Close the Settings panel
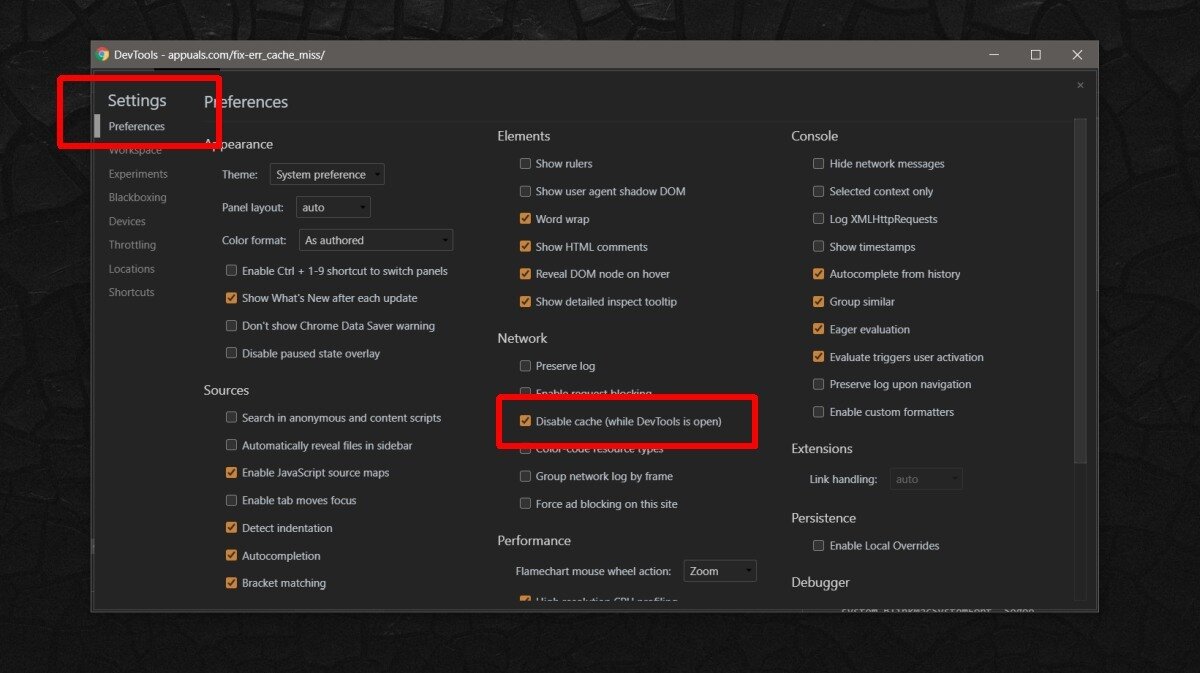 [x=1079, y=85]
